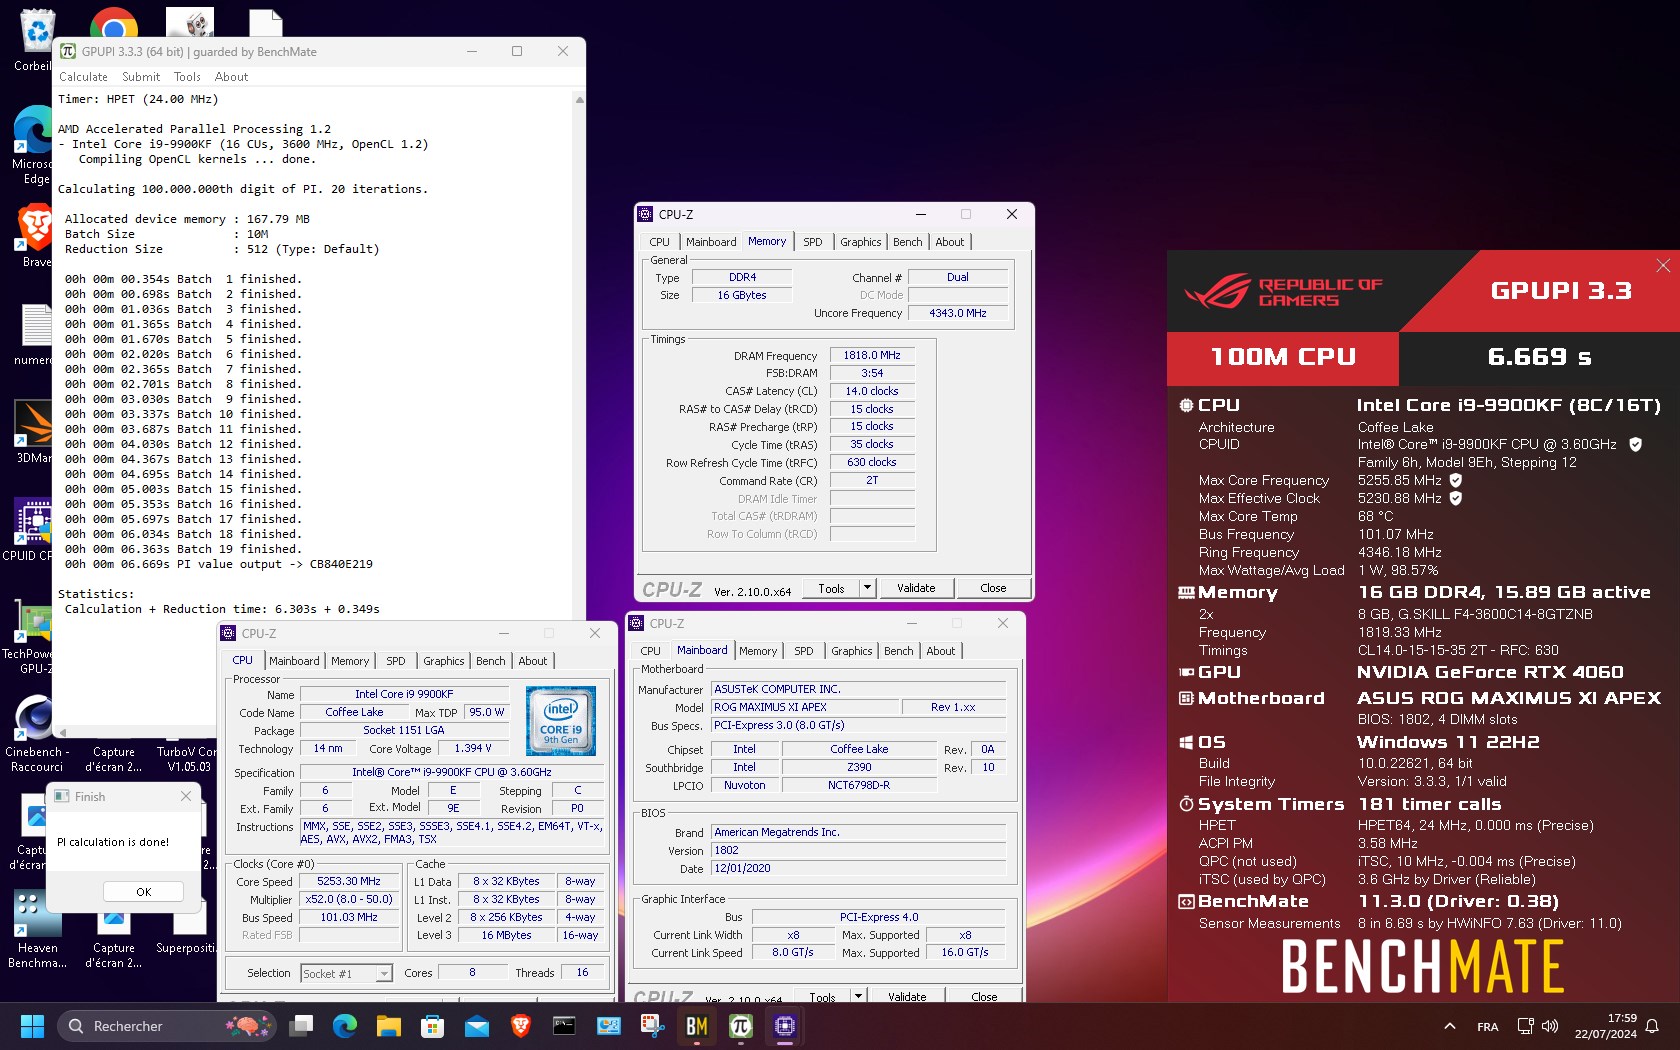Click the volume icon in system tray
The height and width of the screenshot is (1050, 1680).
coord(1550,1026)
